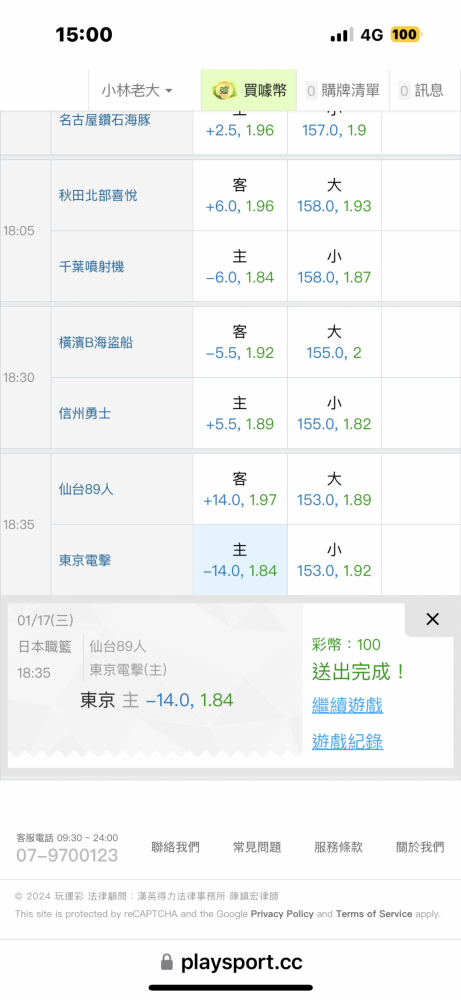Select 客 +14.0, 1.97 for 仙台89人

[240, 489]
